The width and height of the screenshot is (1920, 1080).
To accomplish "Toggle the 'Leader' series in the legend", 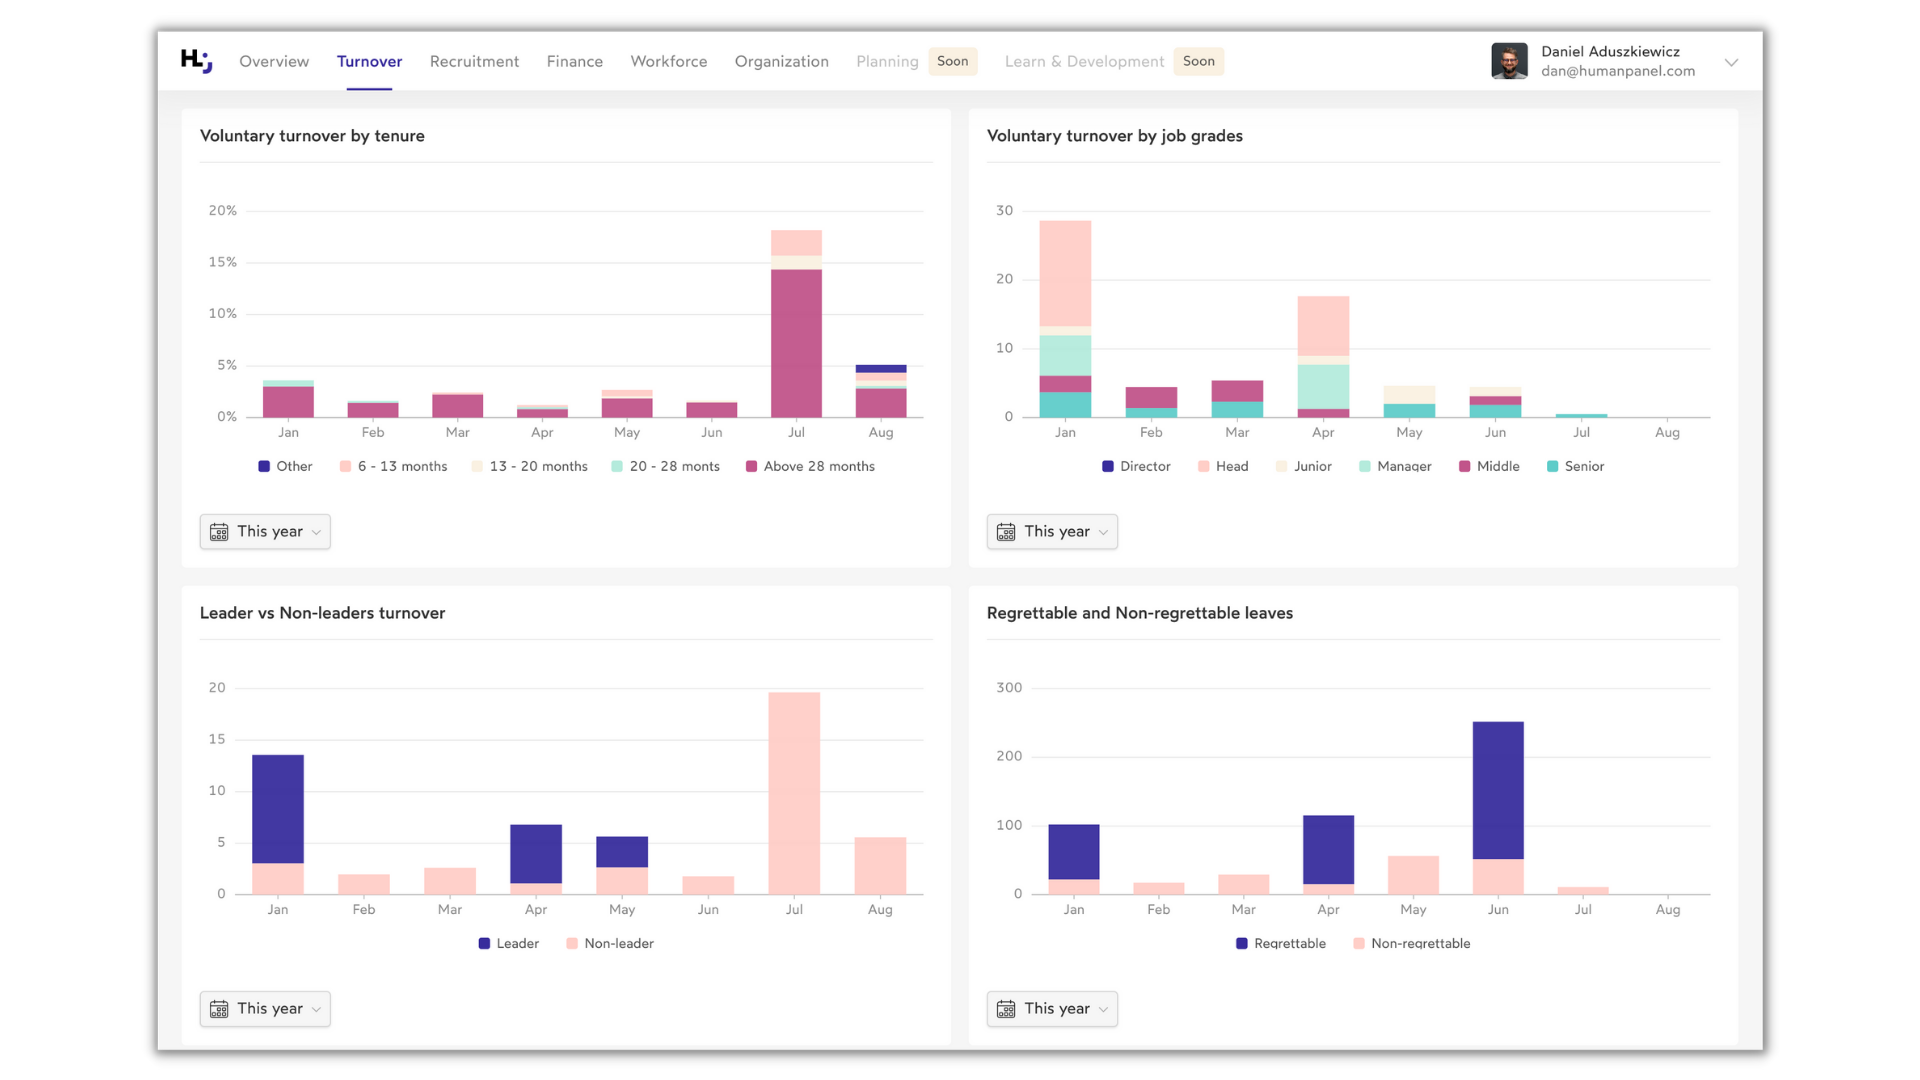I will [x=508, y=943].
